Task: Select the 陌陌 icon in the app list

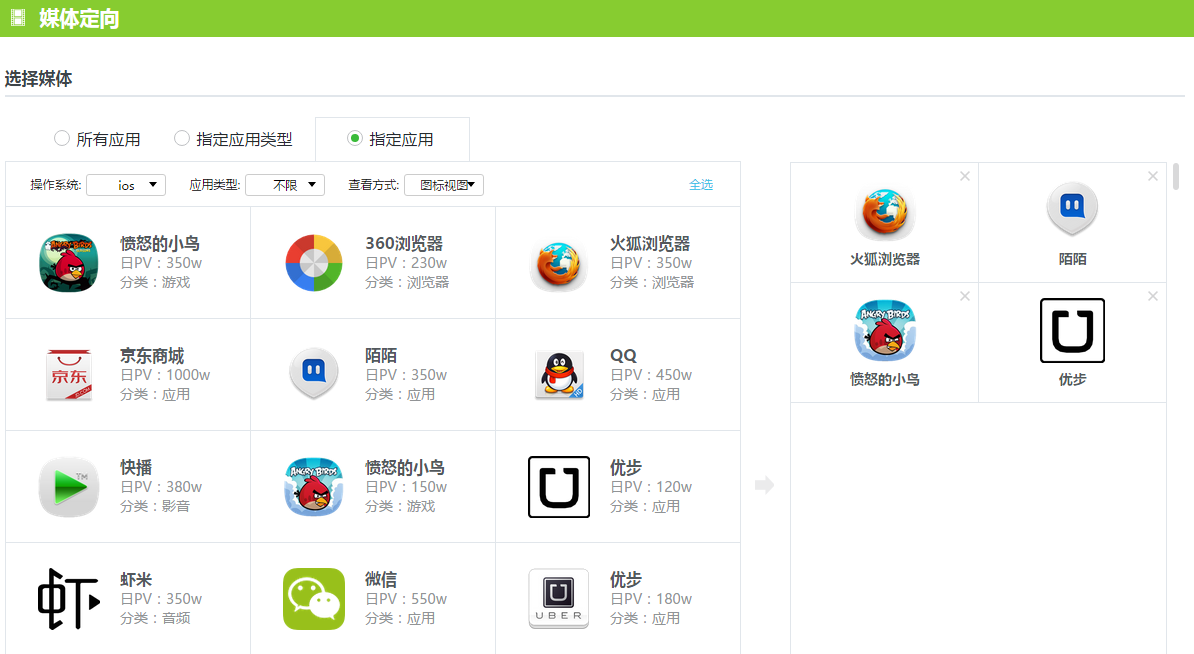Action: point(314,373)
